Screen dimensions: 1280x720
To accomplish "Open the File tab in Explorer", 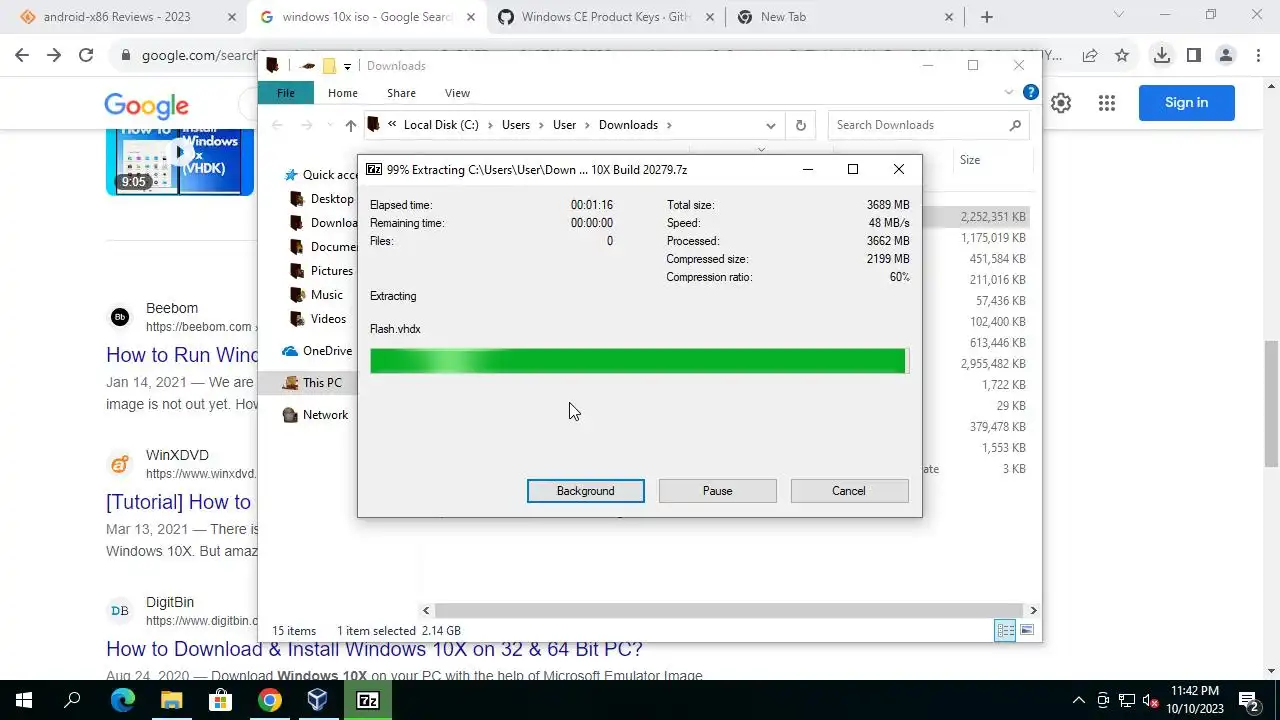I will click(x=286, y=93).
